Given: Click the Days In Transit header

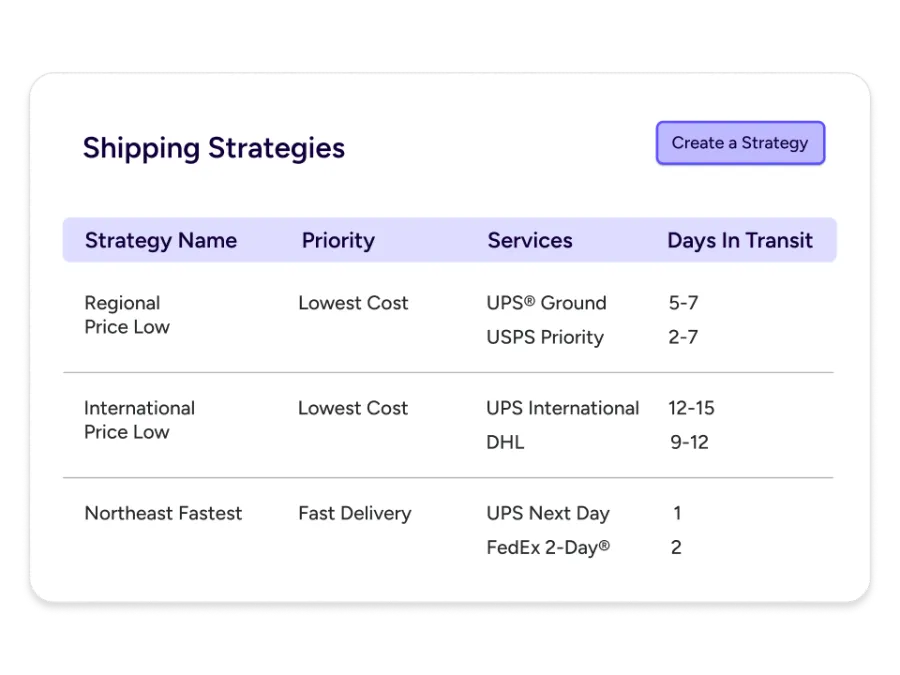Looking at the screenshot, I should (x=740, y=240).
